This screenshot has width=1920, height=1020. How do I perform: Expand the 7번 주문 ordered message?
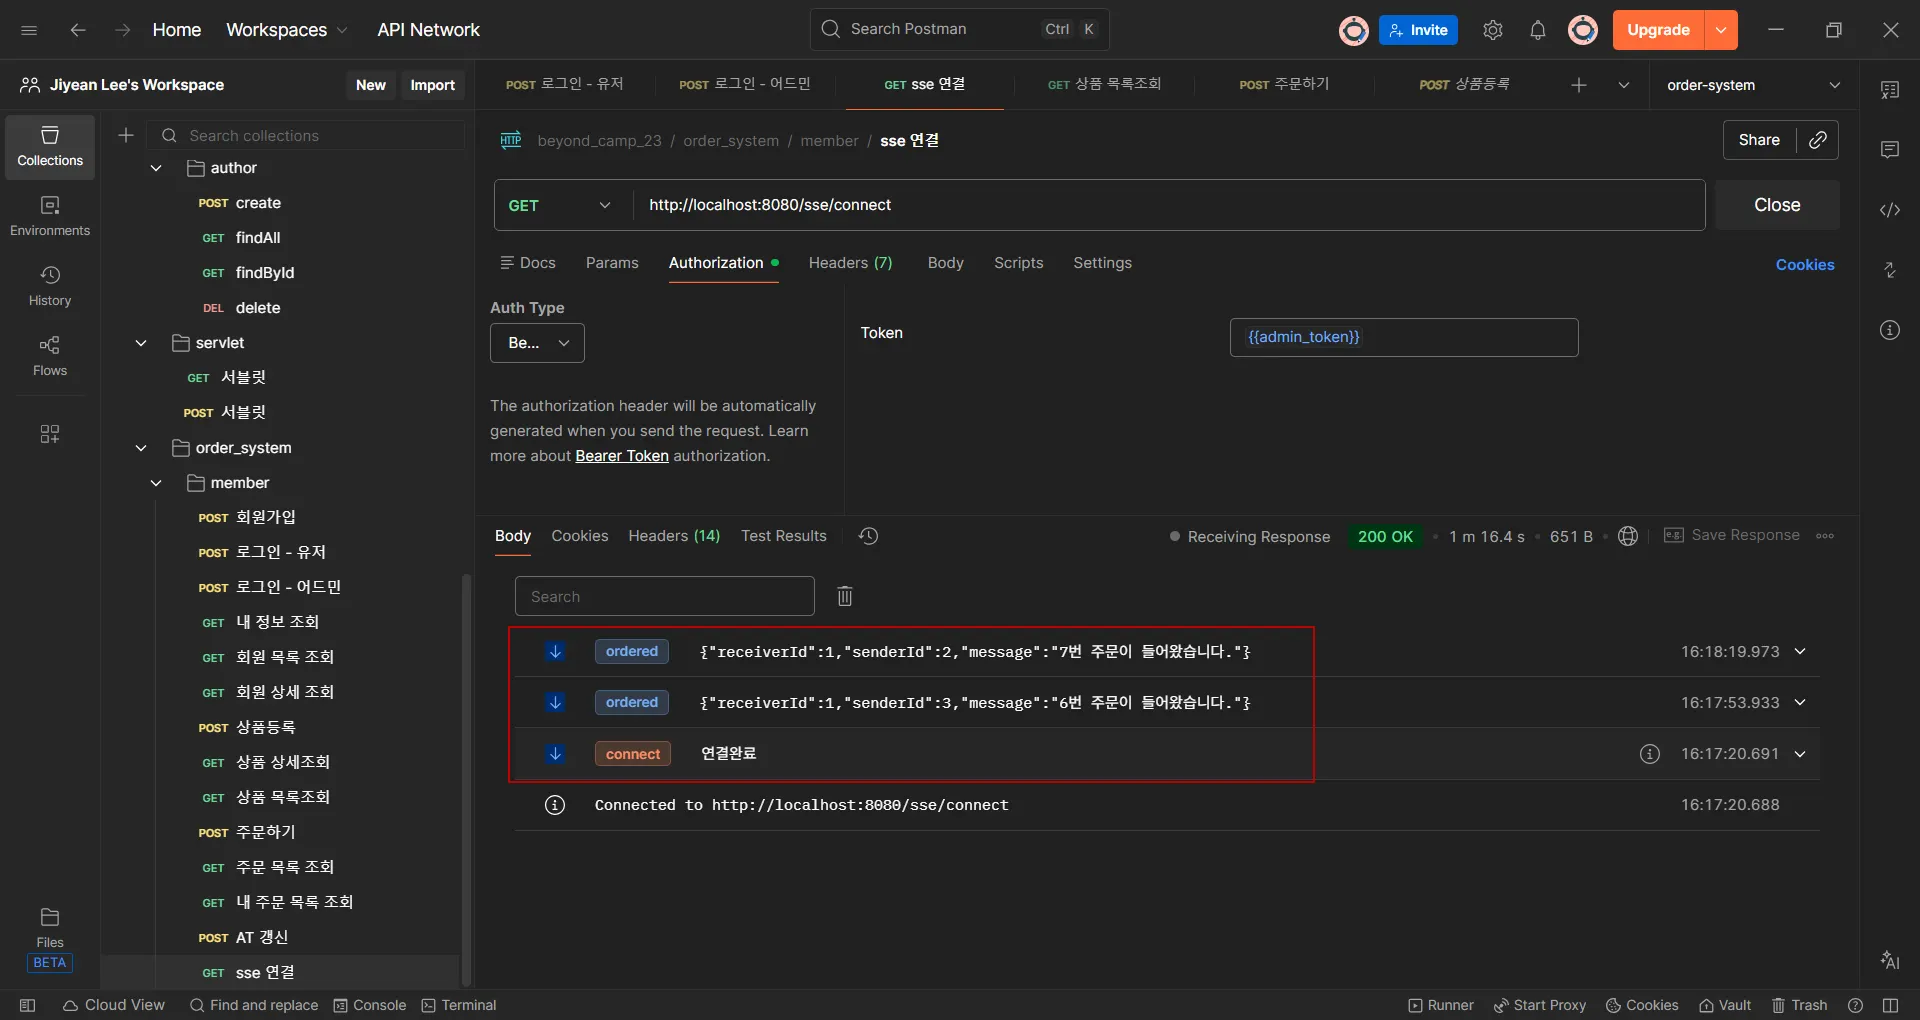click(x=1800, y=651)
